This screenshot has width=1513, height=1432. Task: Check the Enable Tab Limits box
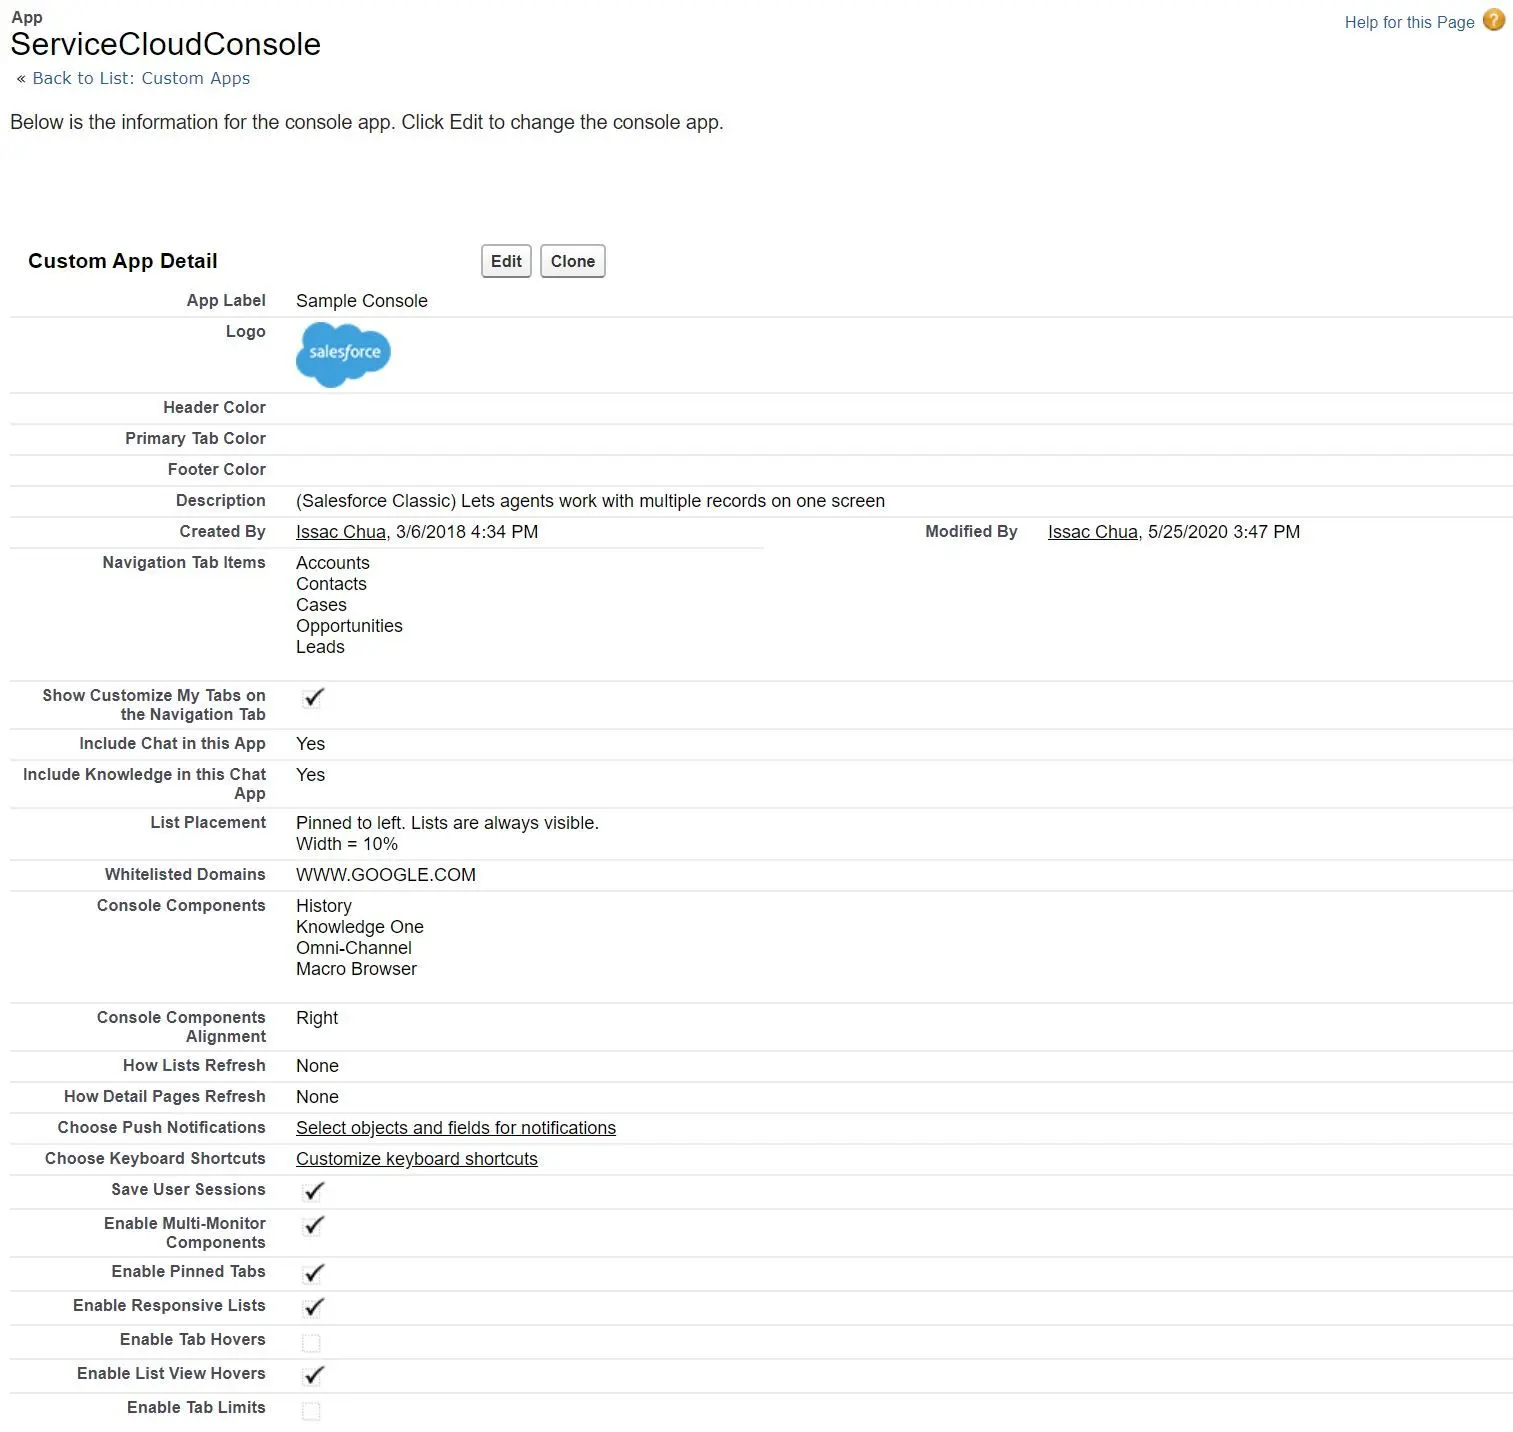[311, 1410]
